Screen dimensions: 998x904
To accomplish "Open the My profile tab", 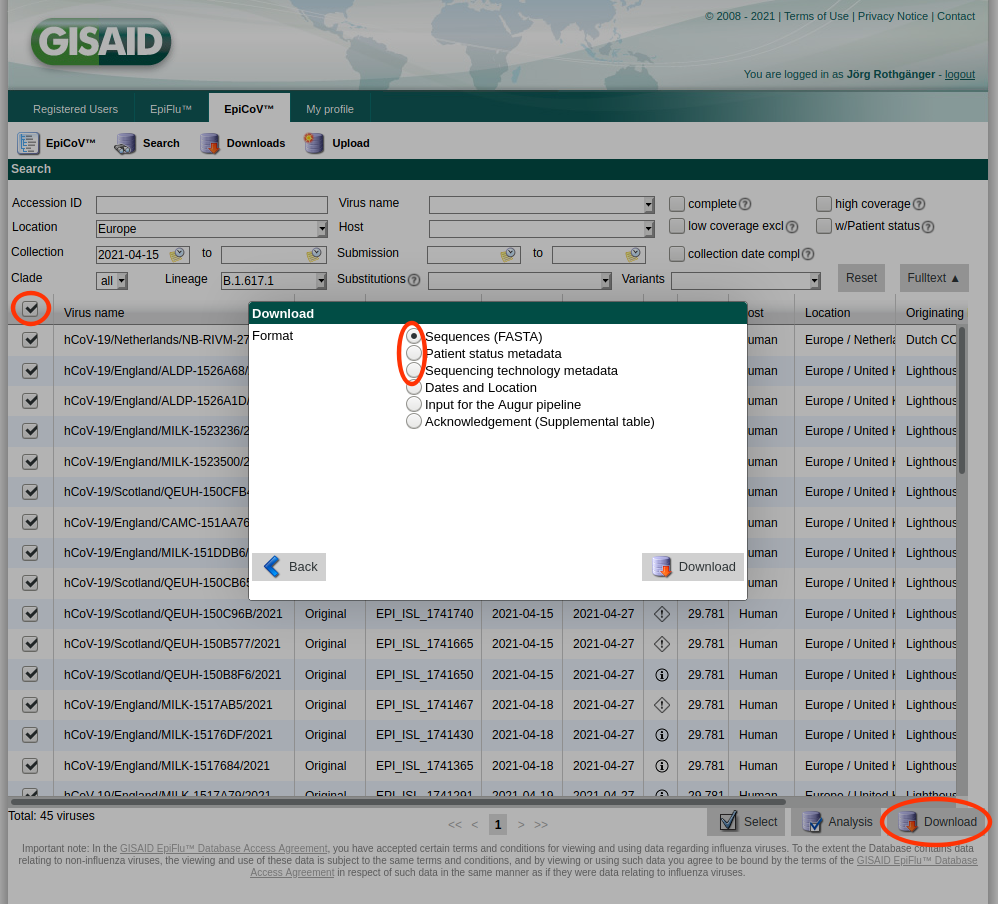I will [x=330, y=109].
